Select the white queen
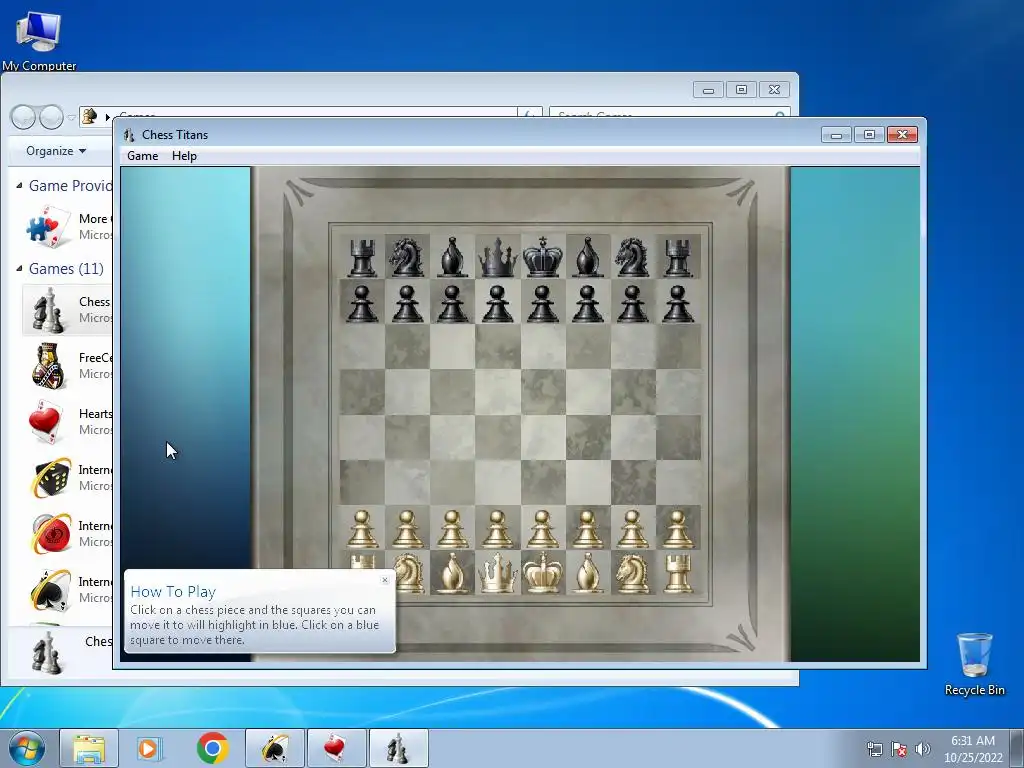The height and width of the screenshot is (768, 1024). click(x=497, y=573)
